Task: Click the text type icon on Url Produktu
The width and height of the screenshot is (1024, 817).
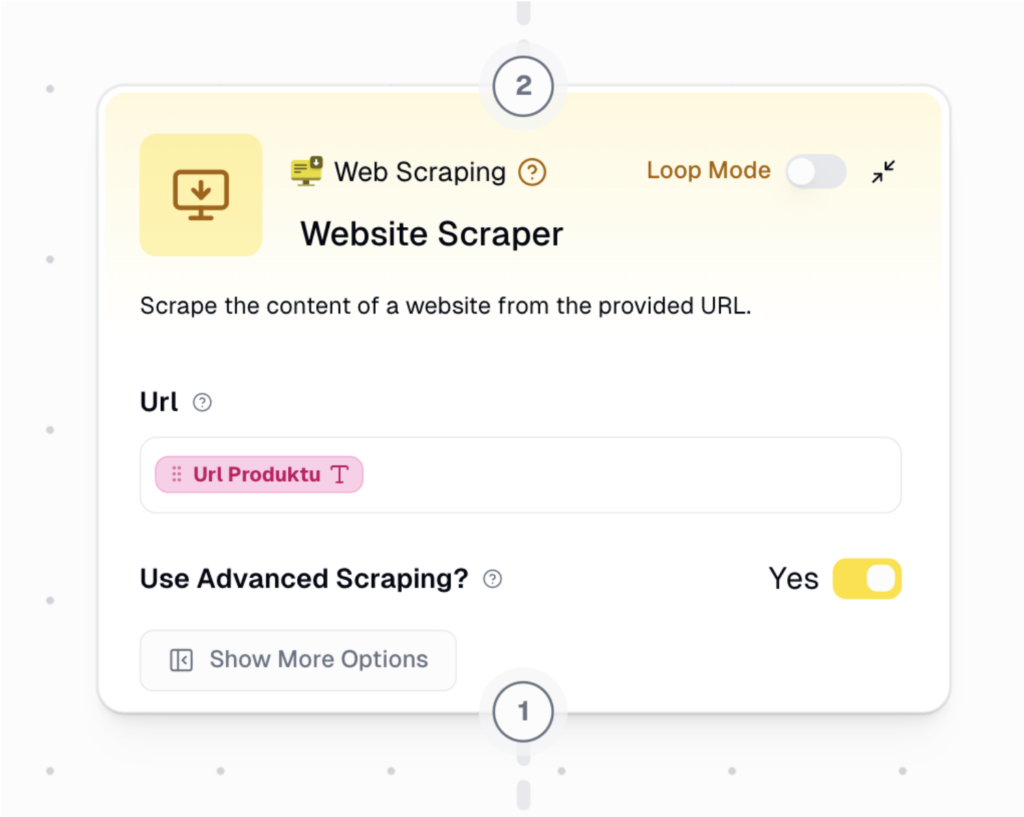Action: click(340, 475)
